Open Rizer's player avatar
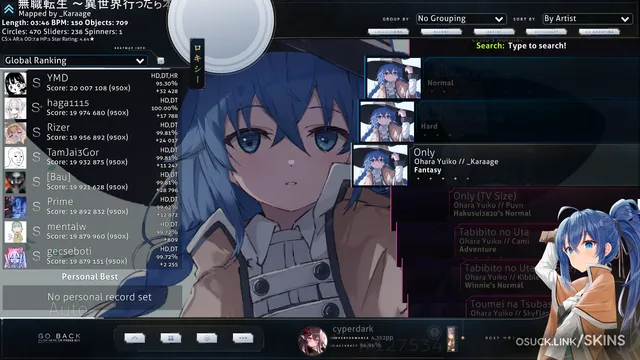The width and height of the screenshot is (640, 360). coord(16,133)
